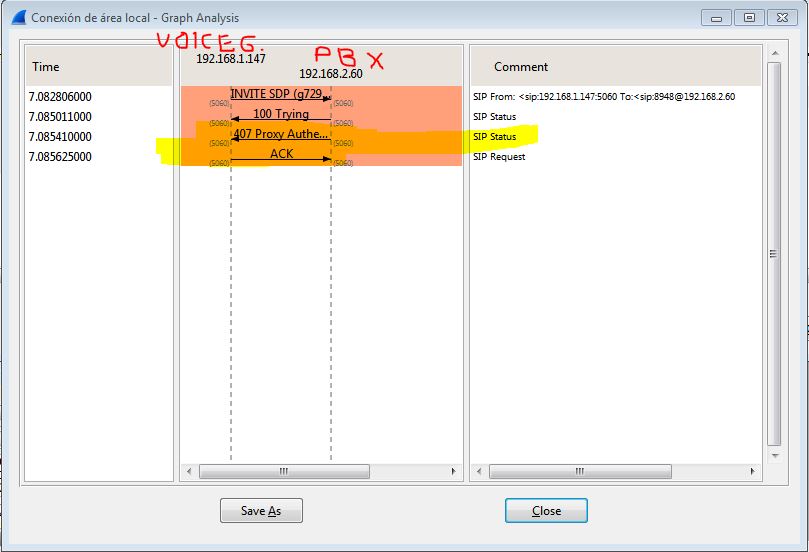The image size is (809, 552).
Task: Select the 100 Trying flow arrow
Action: (x=281, y=115)
